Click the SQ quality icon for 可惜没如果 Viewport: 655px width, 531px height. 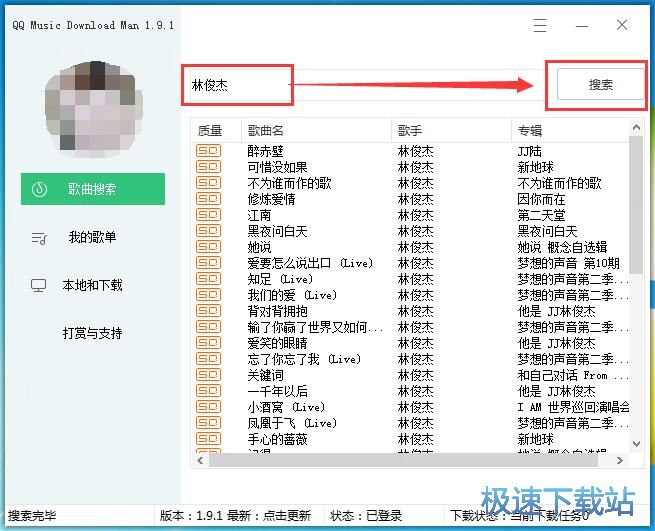pos(208,167)
